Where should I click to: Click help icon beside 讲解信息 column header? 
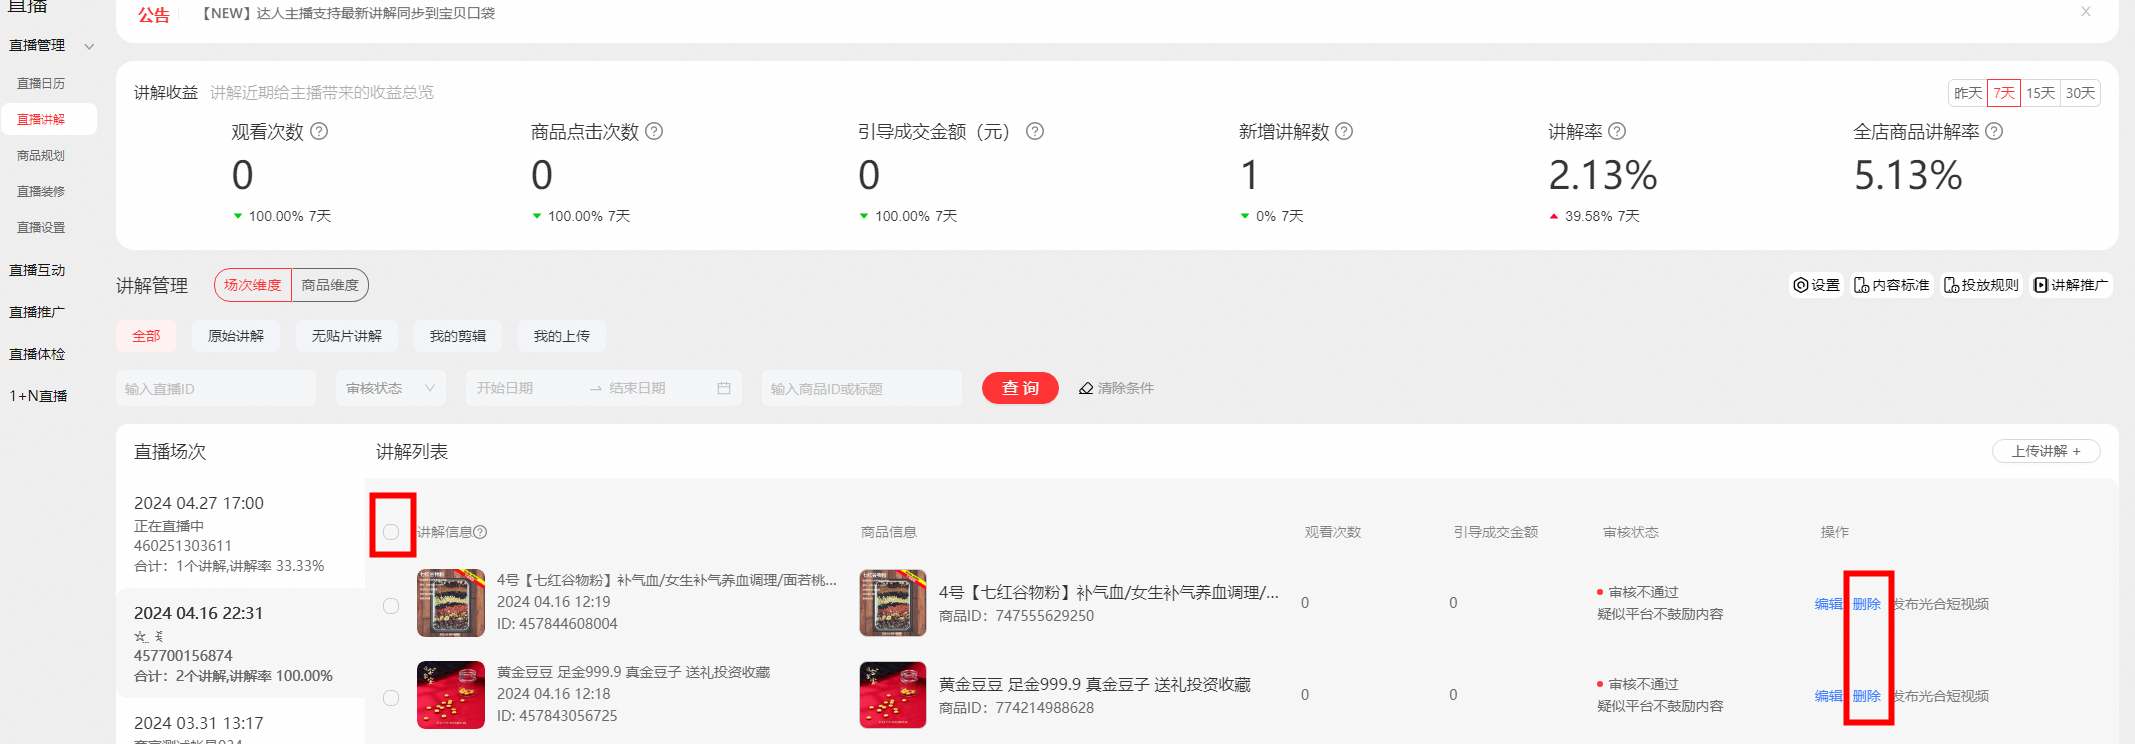pos(480,532)
